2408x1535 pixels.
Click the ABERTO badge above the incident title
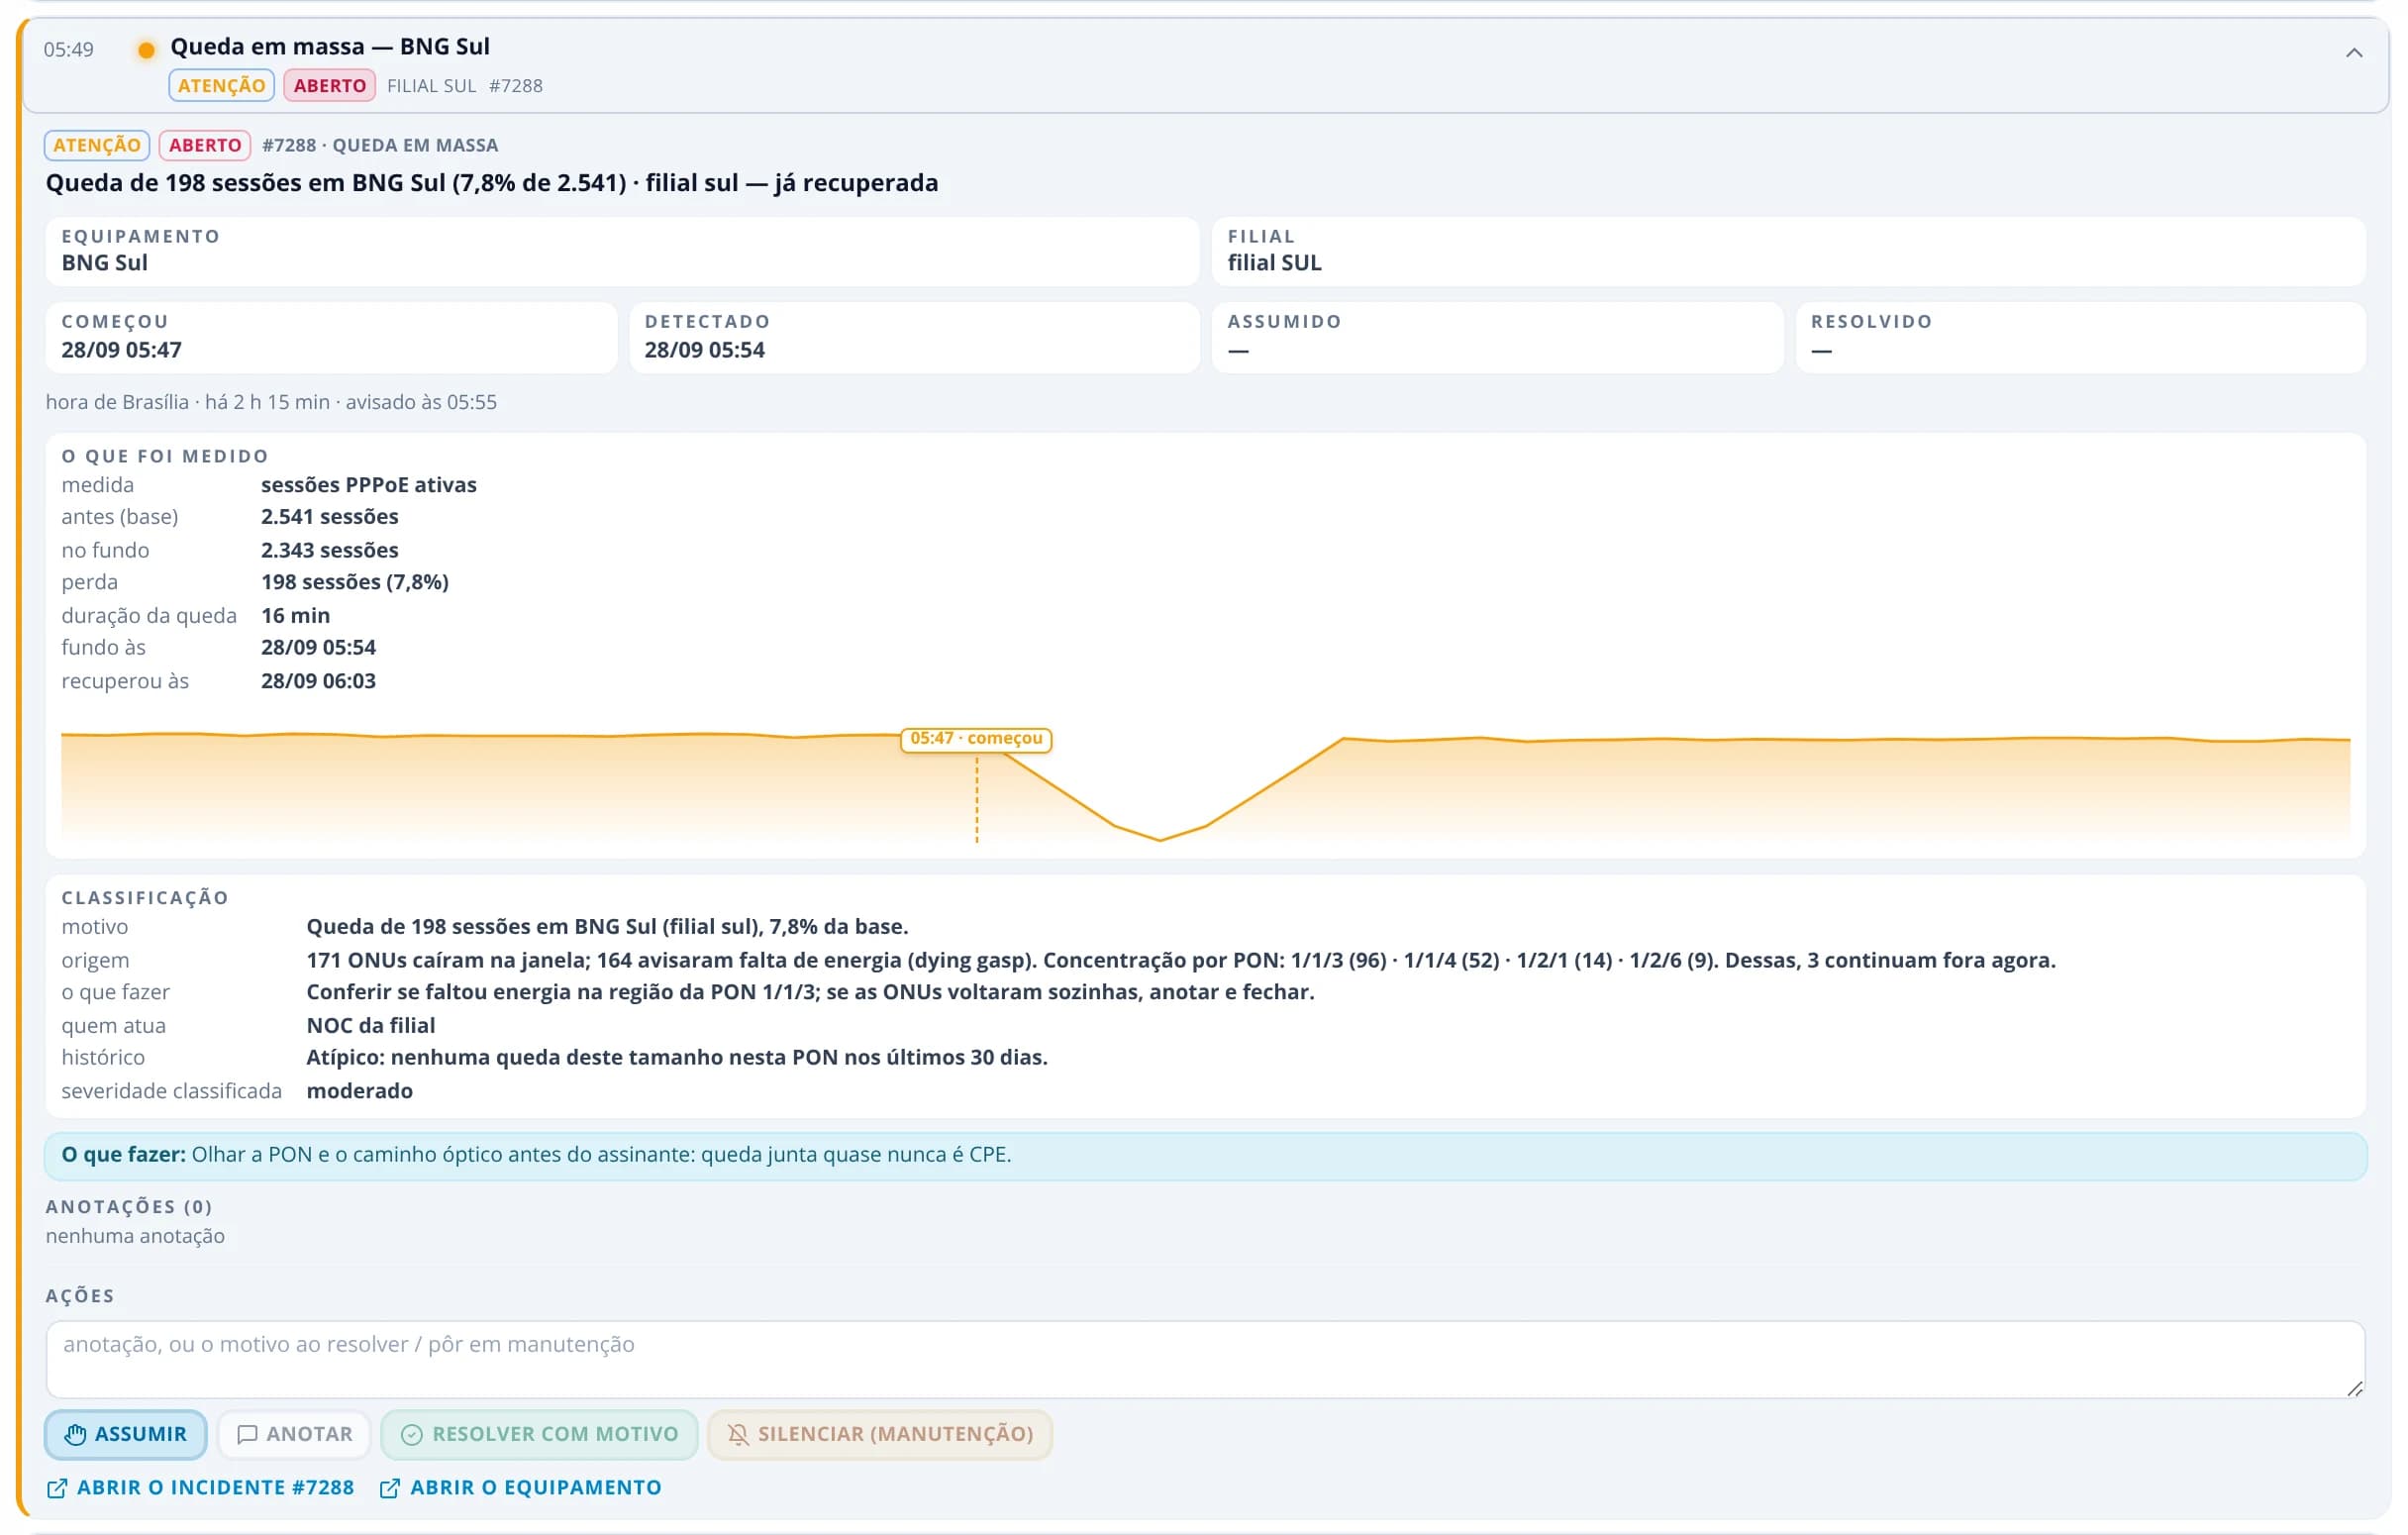click(x=205, y=145)
